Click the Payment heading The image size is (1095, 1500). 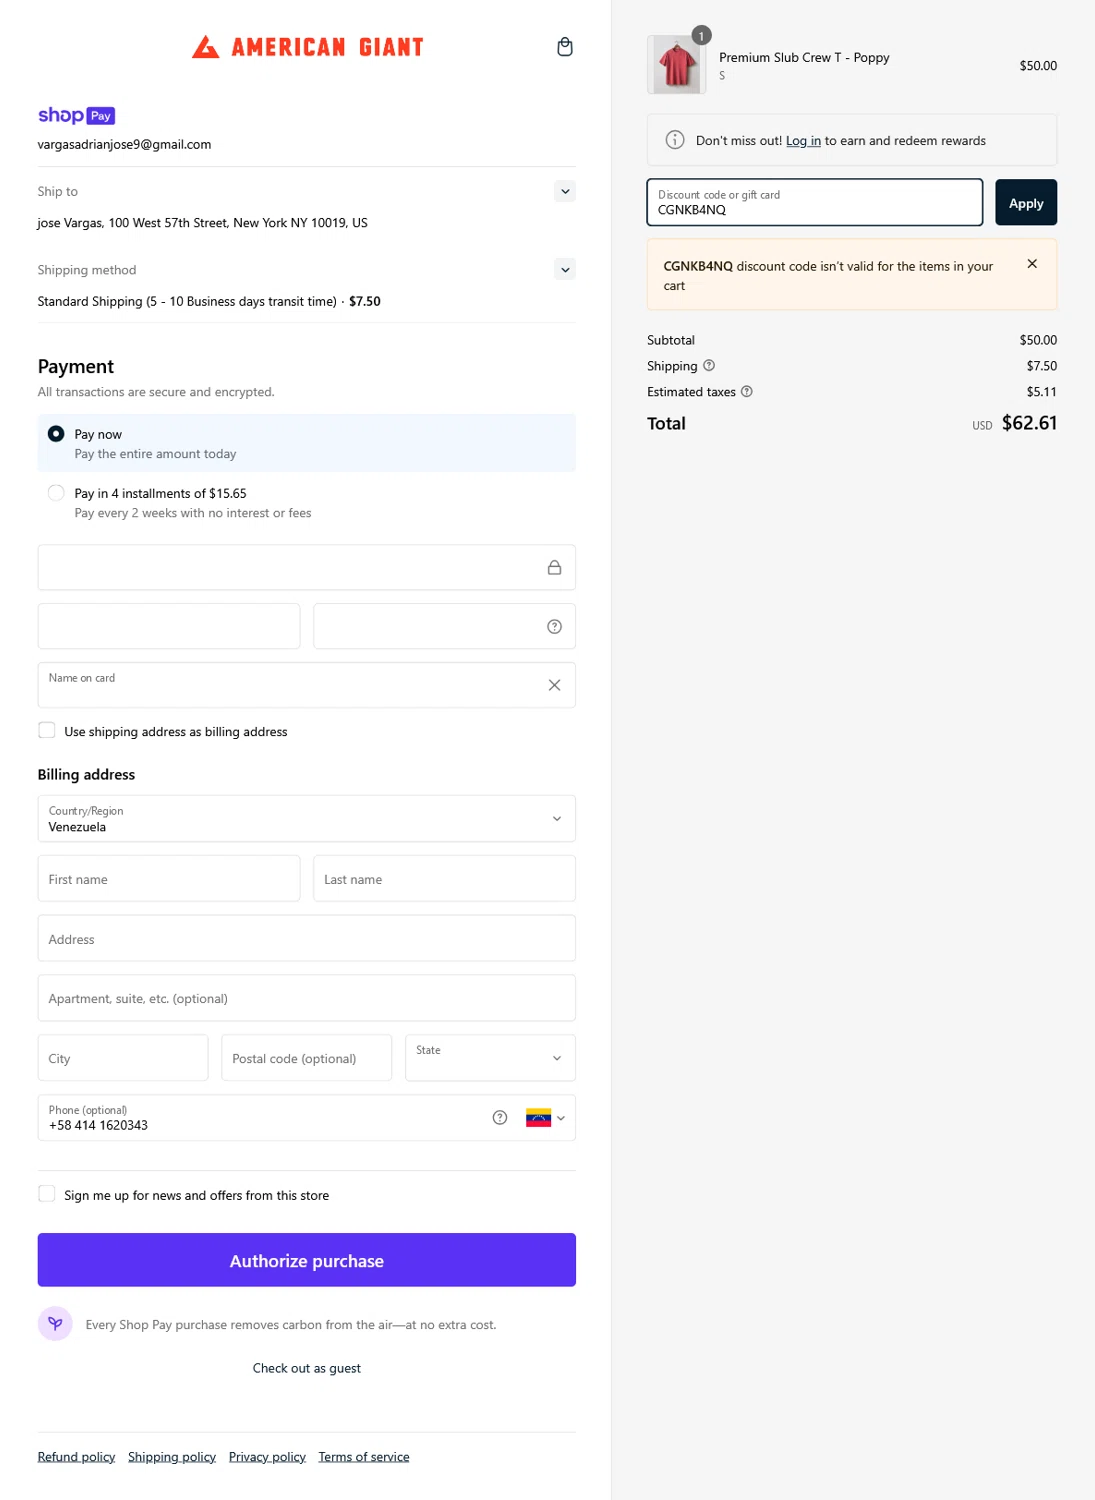tap(76, 366)
